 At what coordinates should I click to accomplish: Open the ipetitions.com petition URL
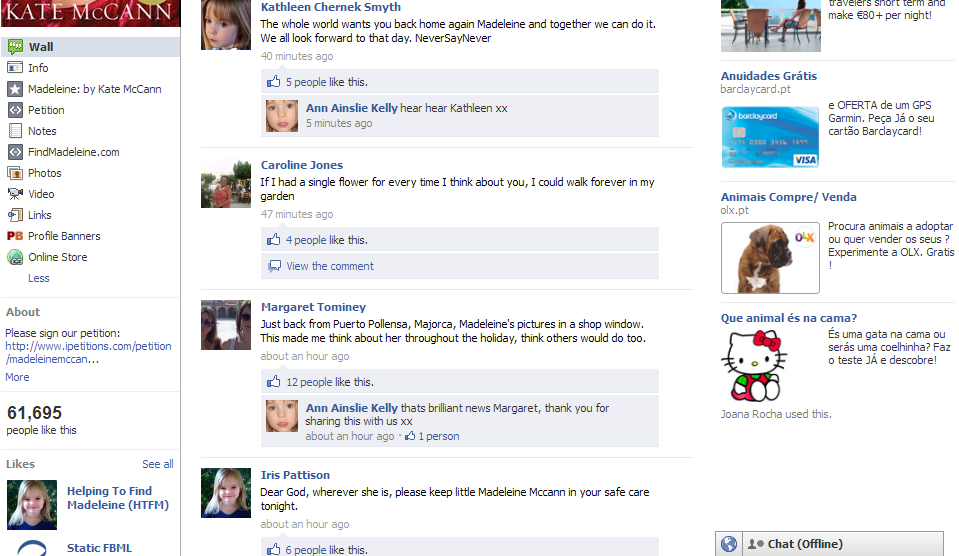pyautogui.click(x=88, y=353)
